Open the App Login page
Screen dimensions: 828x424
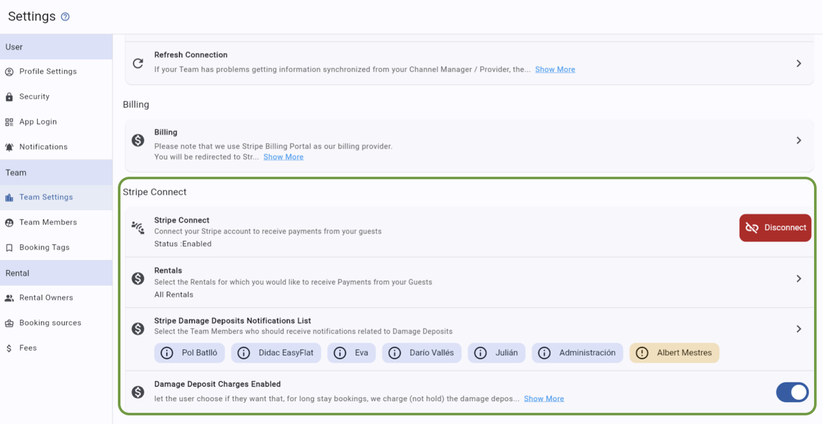pyautogui.click(x=56, y=122)
